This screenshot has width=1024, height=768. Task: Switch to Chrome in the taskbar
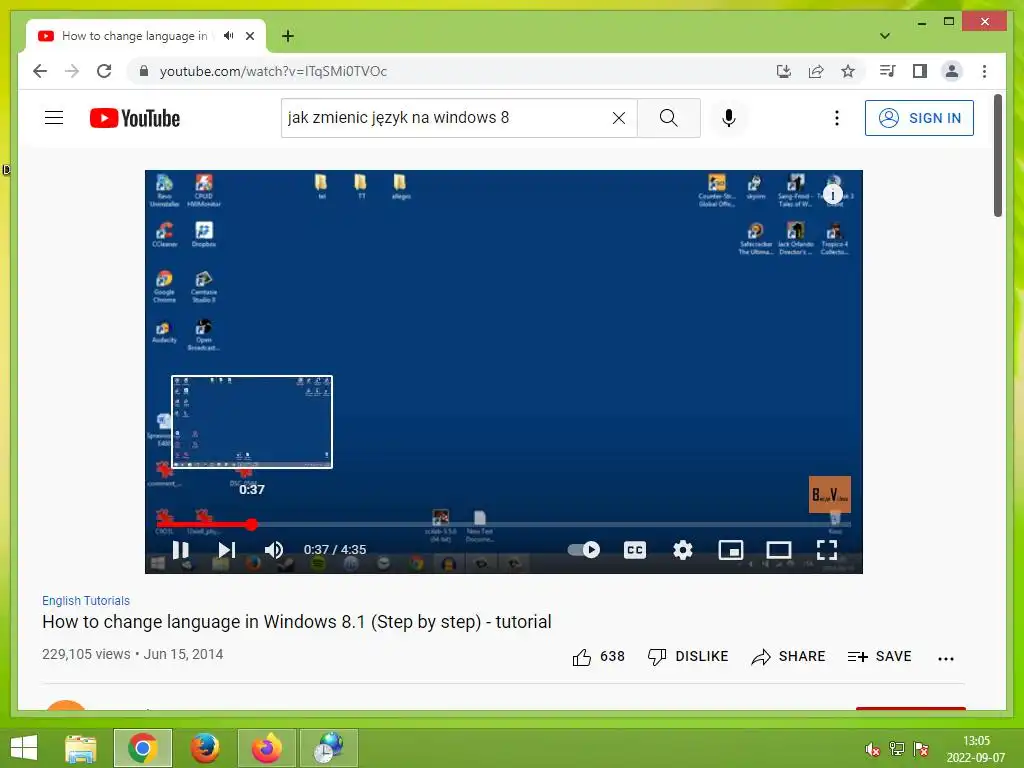pyautogui.click(x=142, y=748)
